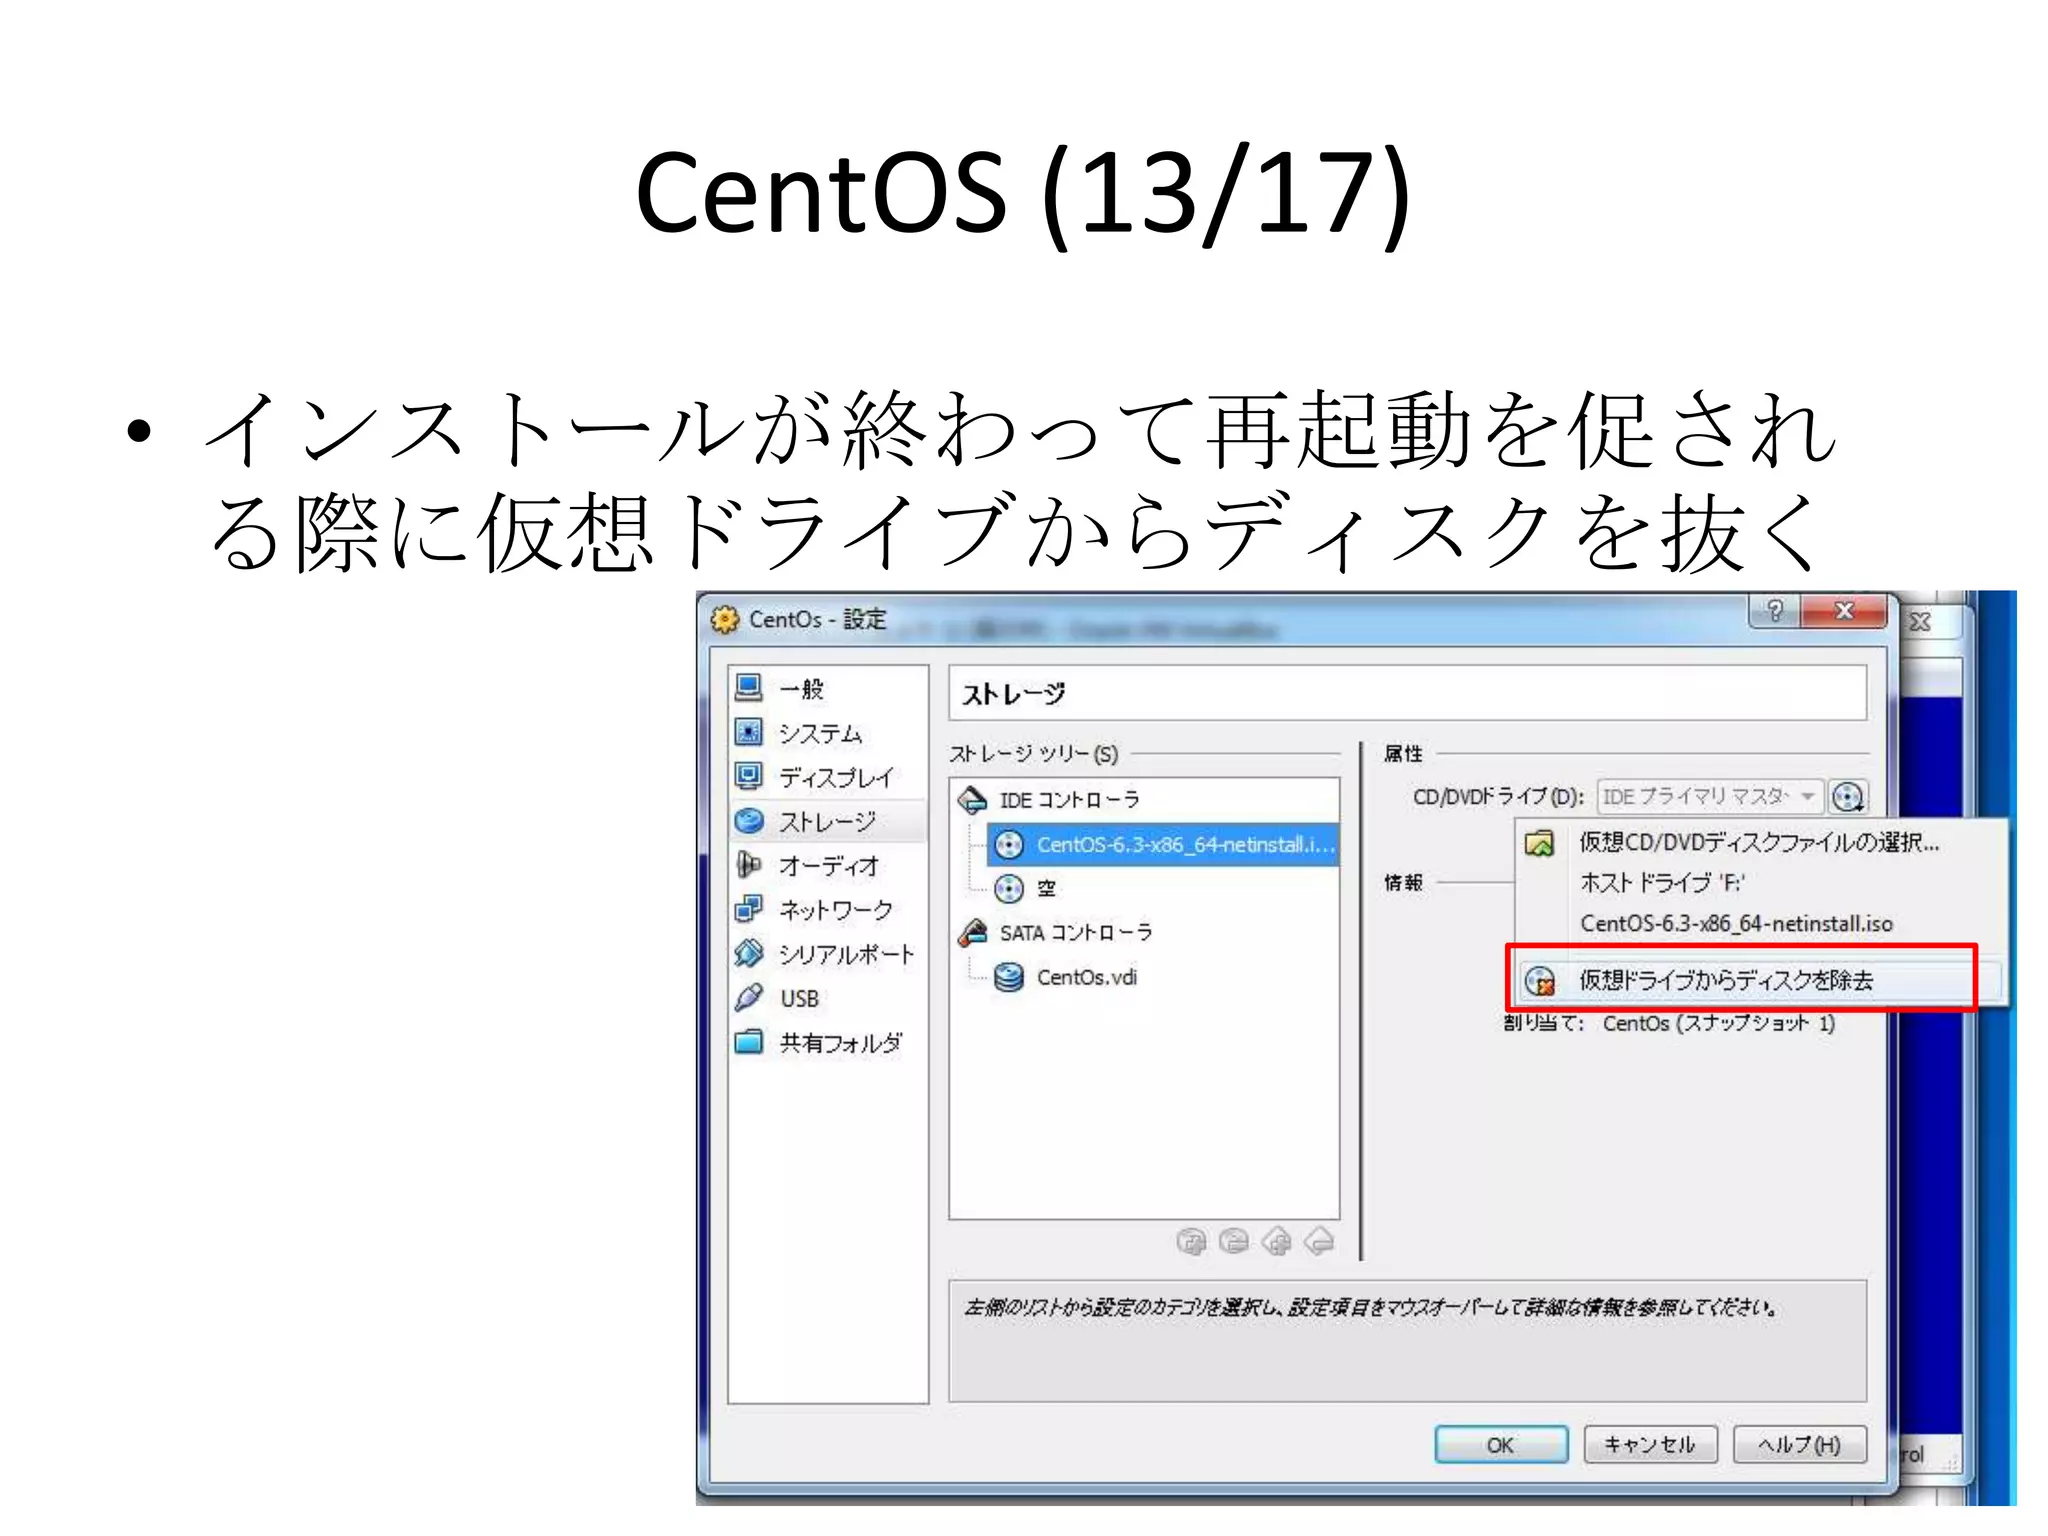2048x1536 pixels.
Task: Click the キャンセル button
Action: click(x=1650, y=1444)
